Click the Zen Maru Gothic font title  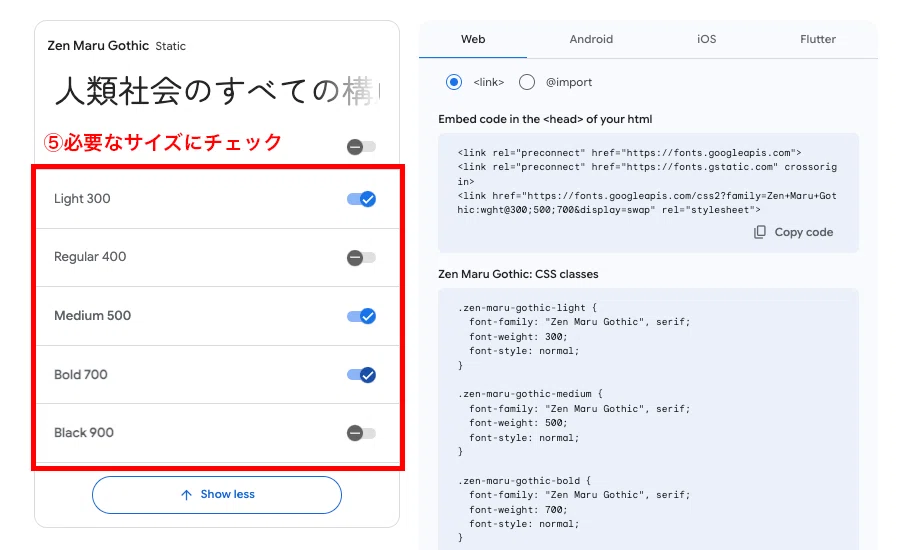coord(98,45)
